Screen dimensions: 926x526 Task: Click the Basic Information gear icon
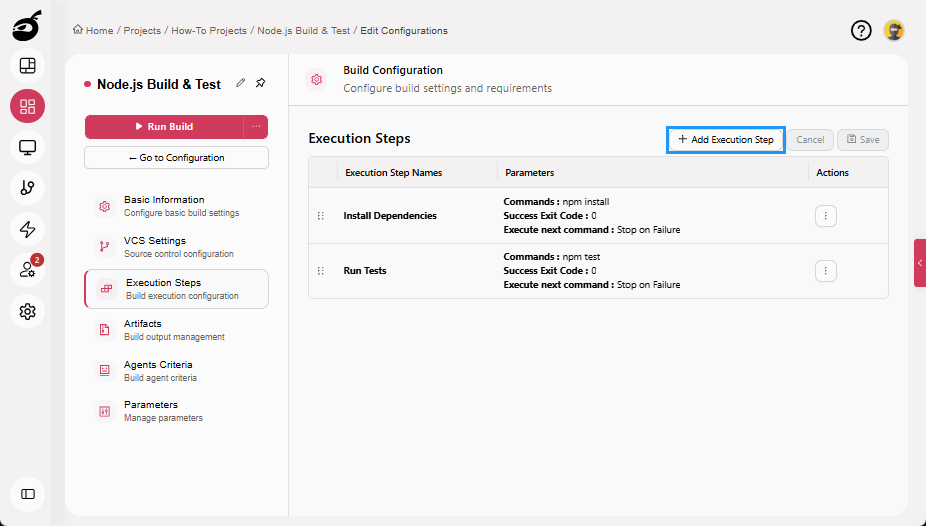pyautogui.click(x=105, y=206)
